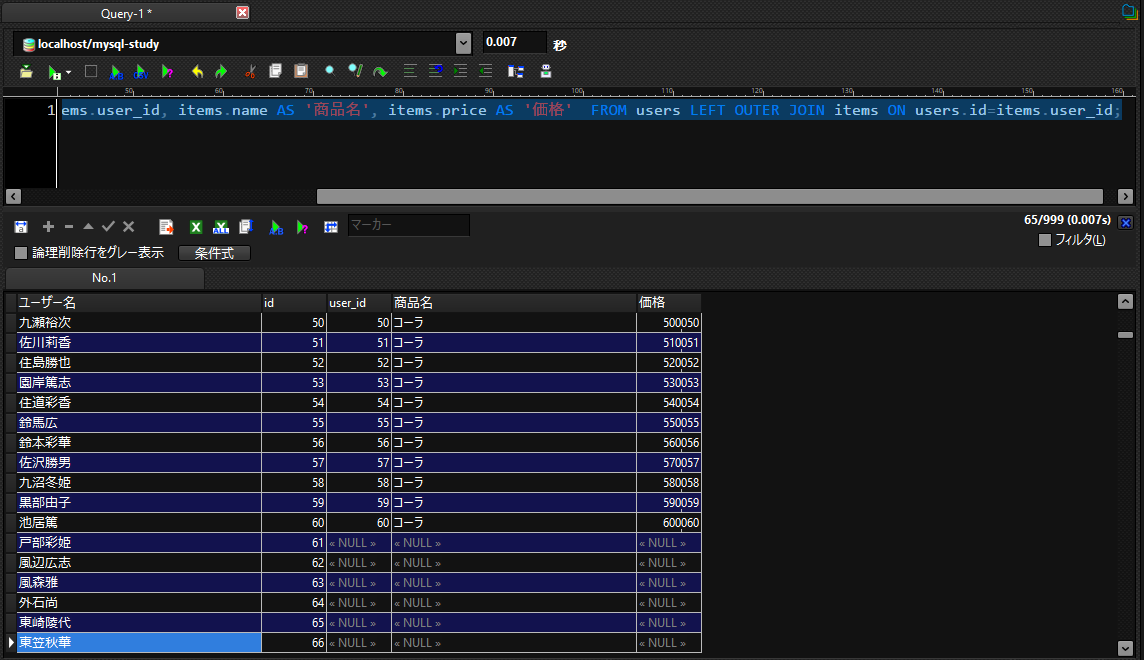
Task: Open the dropdown arrow beside the execute icon
Action: point(69,72)
